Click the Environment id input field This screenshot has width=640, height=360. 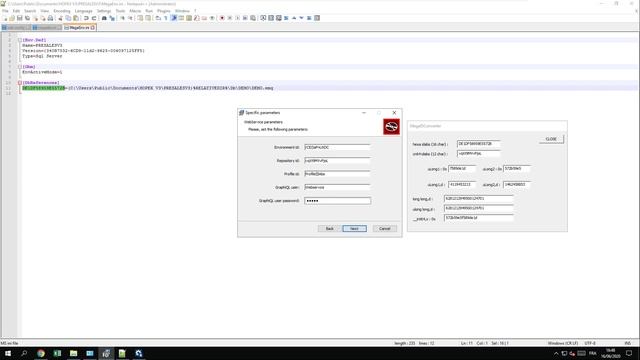tap(337, 147)
